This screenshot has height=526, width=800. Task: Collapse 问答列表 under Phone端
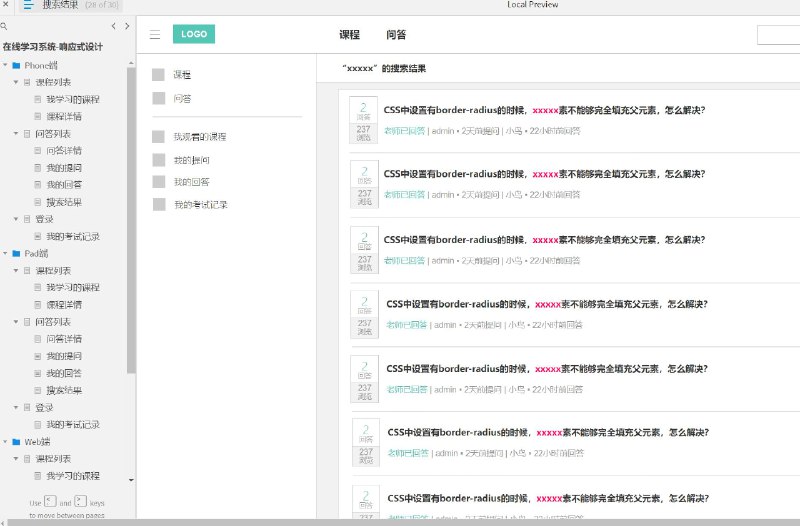coord(16,134)
